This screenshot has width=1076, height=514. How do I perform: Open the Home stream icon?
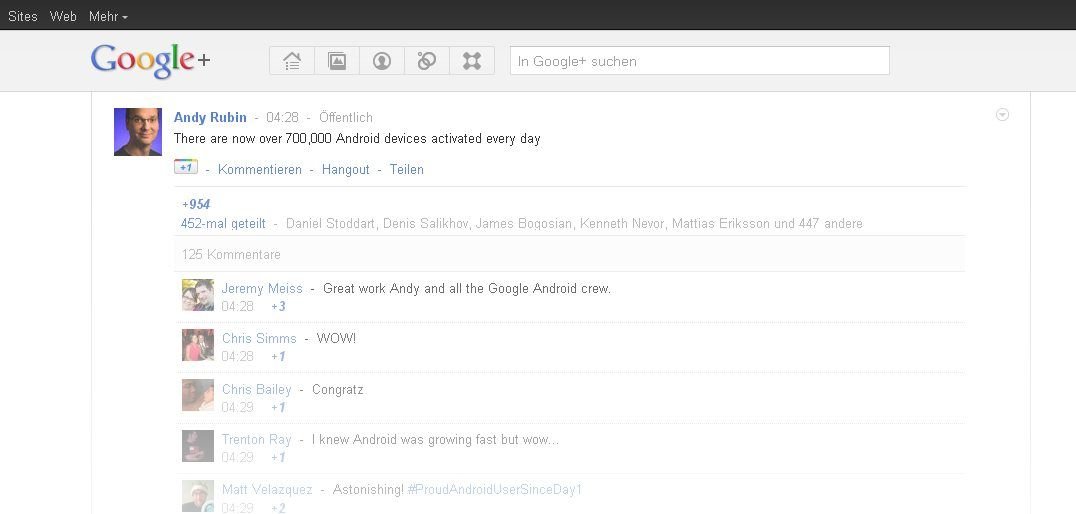click(292, 61)
